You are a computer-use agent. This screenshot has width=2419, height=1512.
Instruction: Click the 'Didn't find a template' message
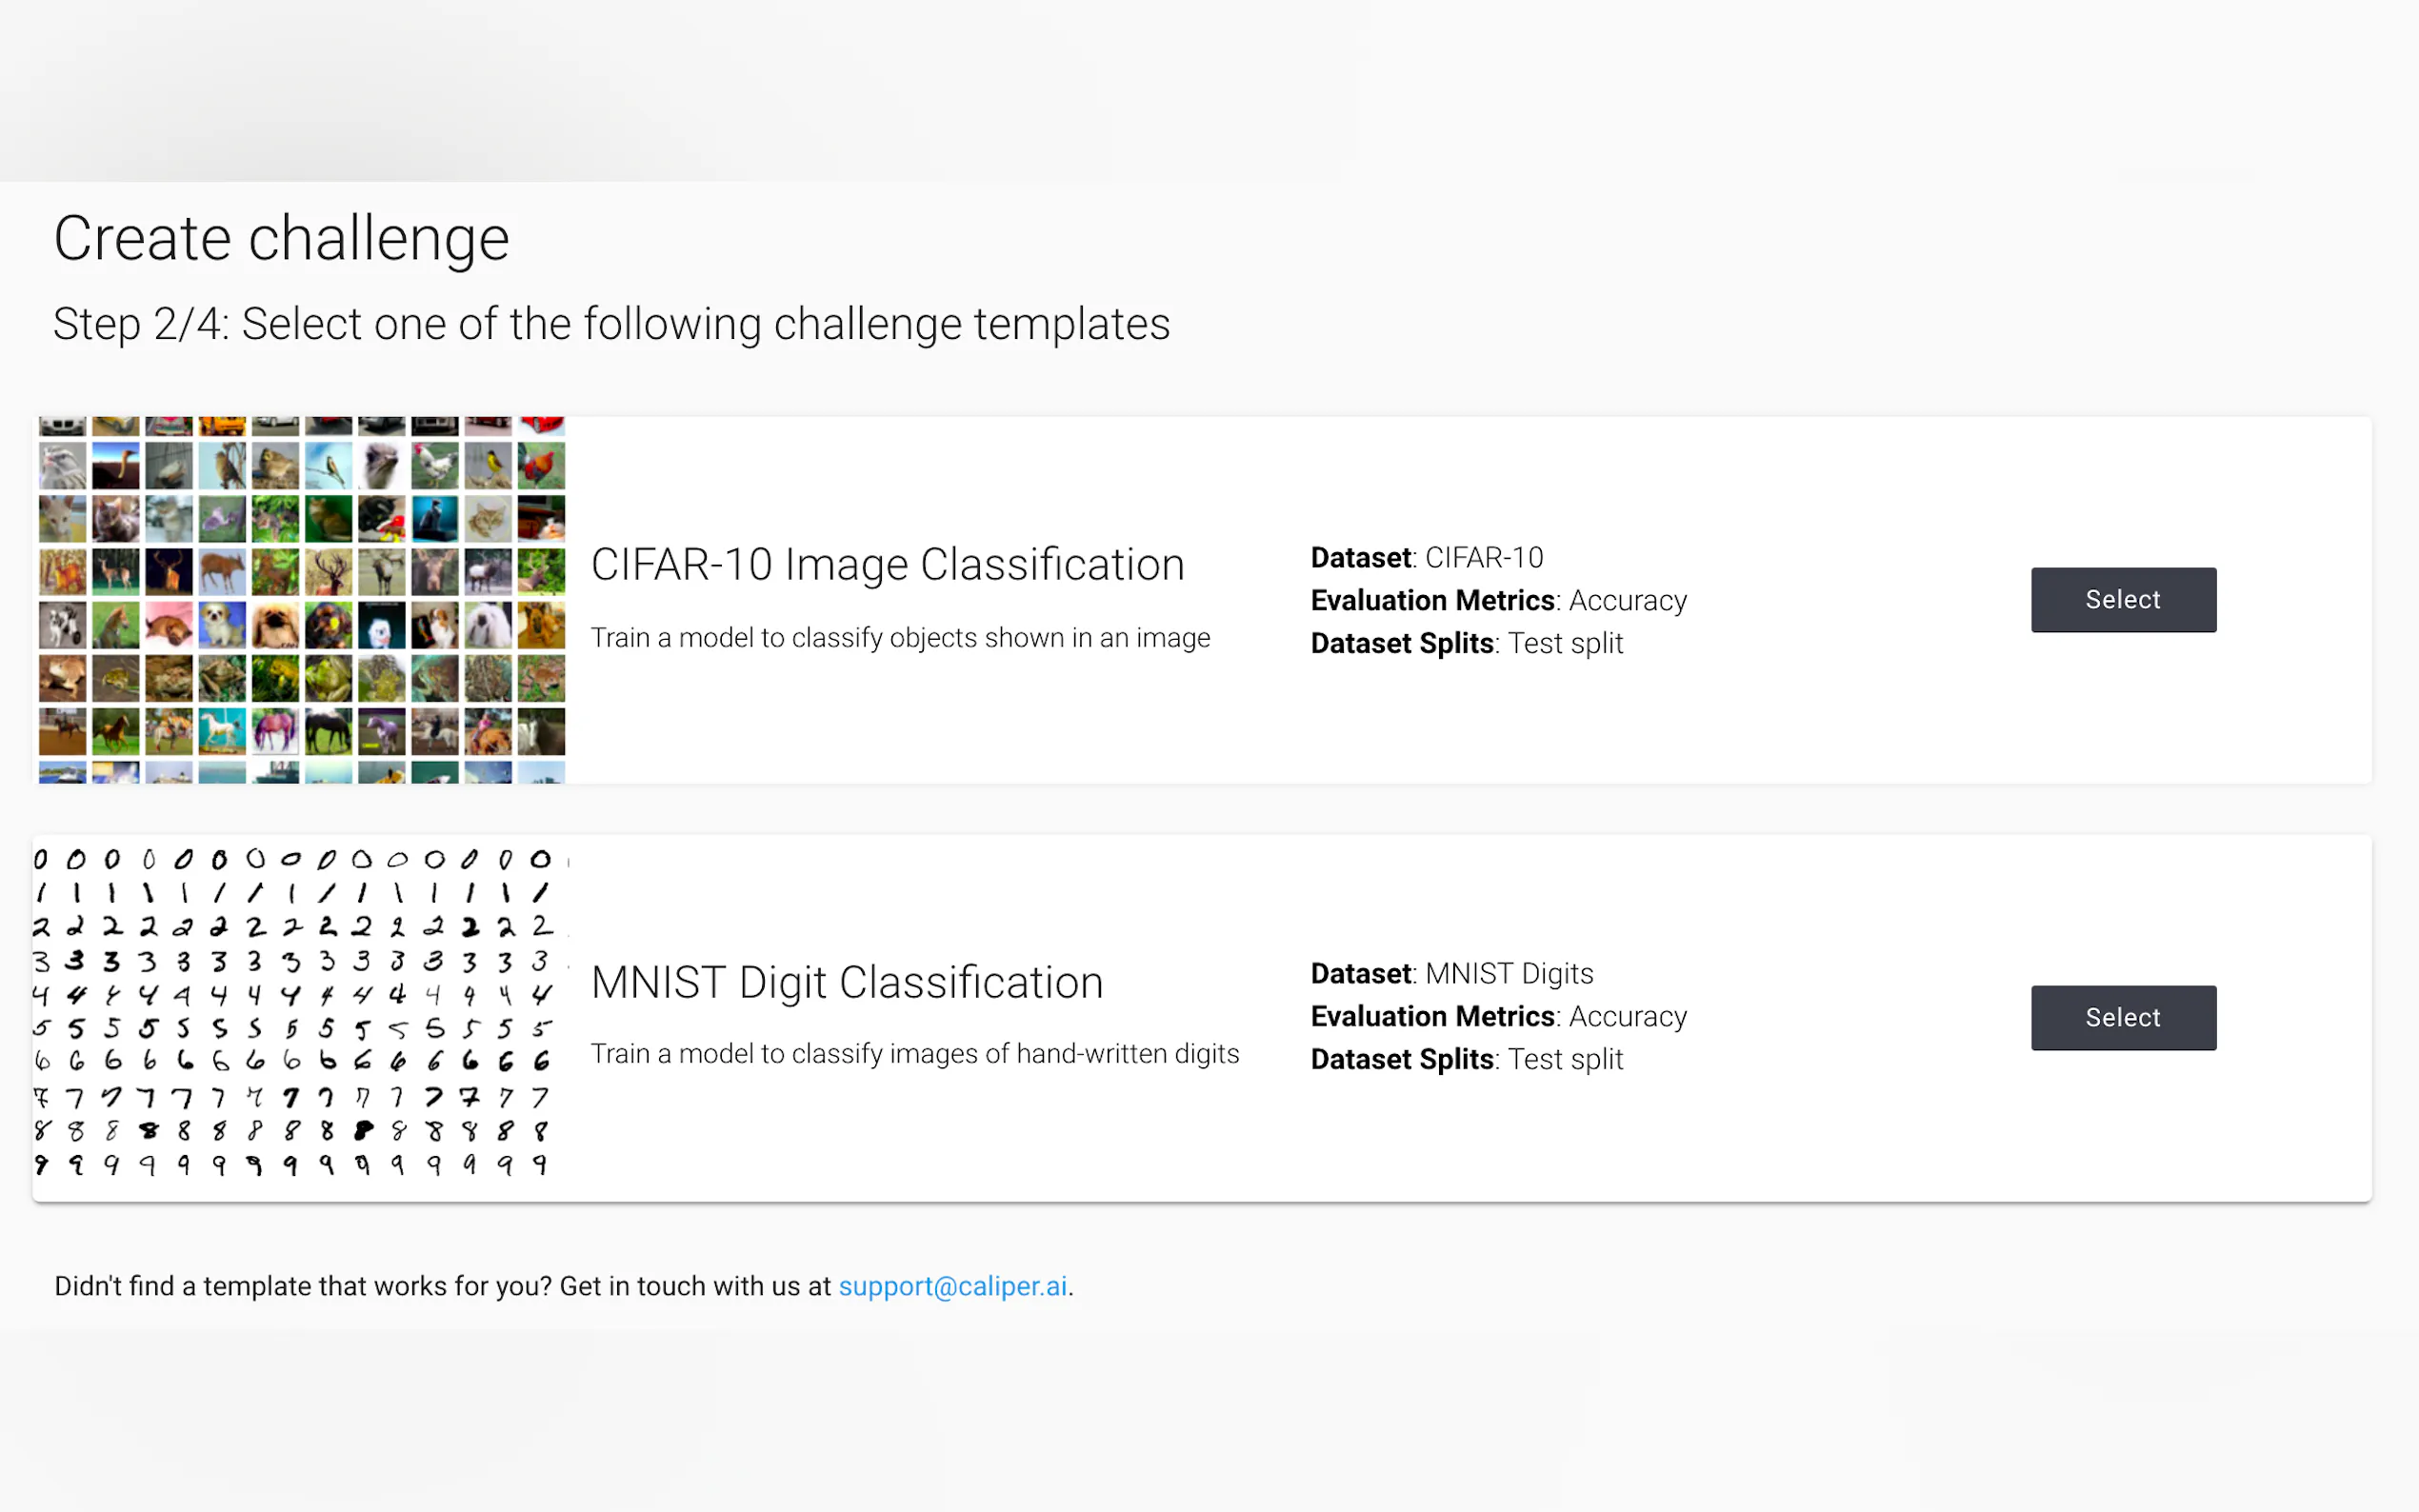(443, 1286)
